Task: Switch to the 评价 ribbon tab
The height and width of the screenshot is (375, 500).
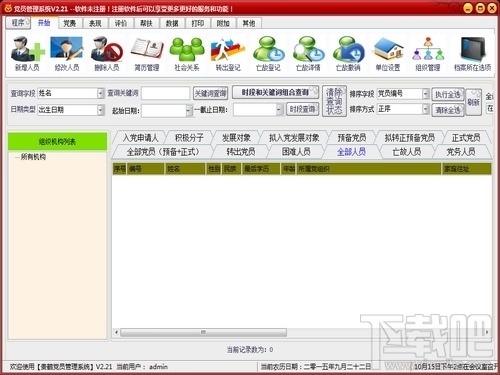Action: pos(121,23)
